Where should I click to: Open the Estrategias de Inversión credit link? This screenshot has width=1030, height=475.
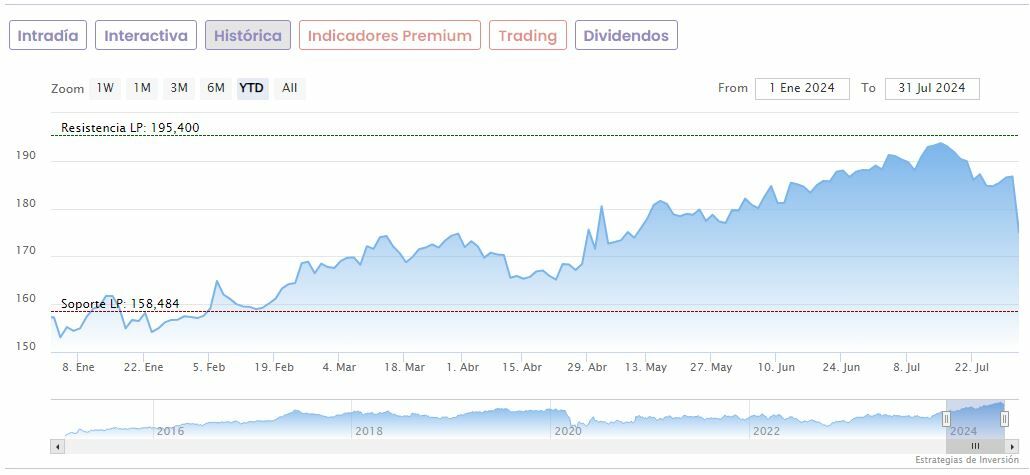(966, 460)
